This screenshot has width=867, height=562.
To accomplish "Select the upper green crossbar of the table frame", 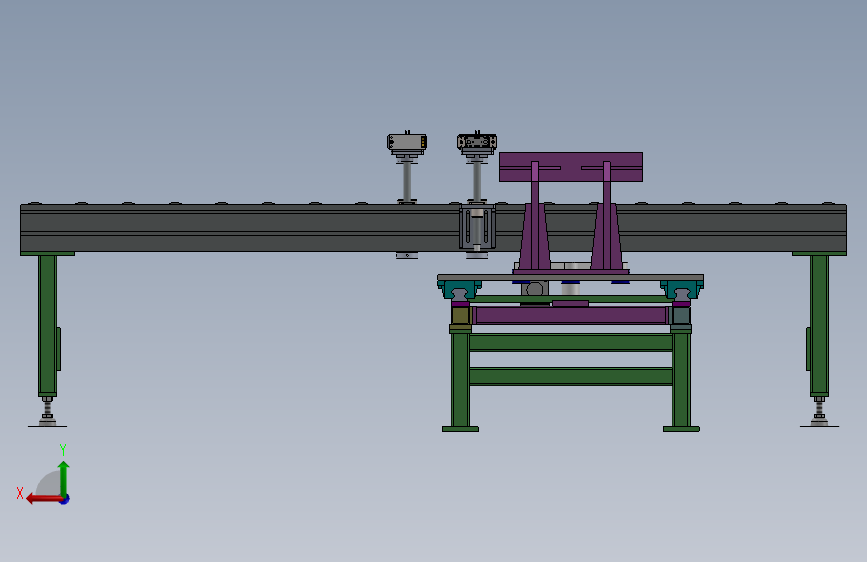I will pos(571,342).
